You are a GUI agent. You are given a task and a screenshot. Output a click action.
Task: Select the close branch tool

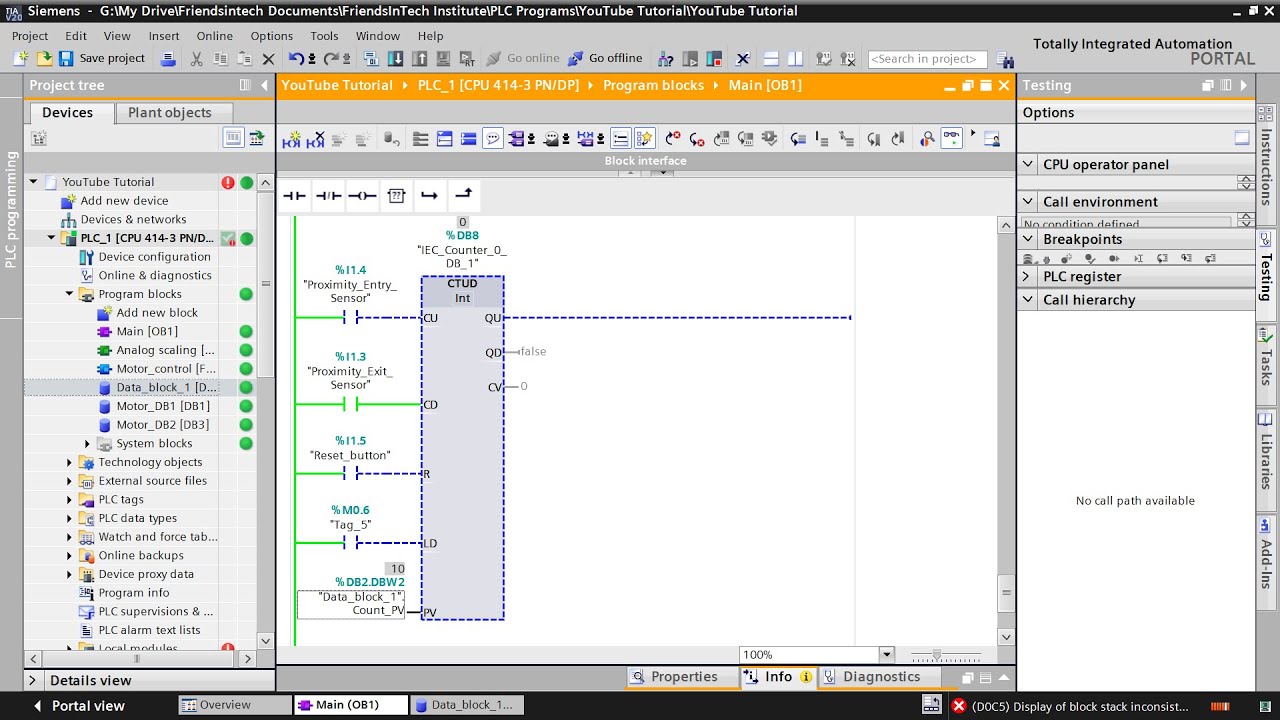464,195
